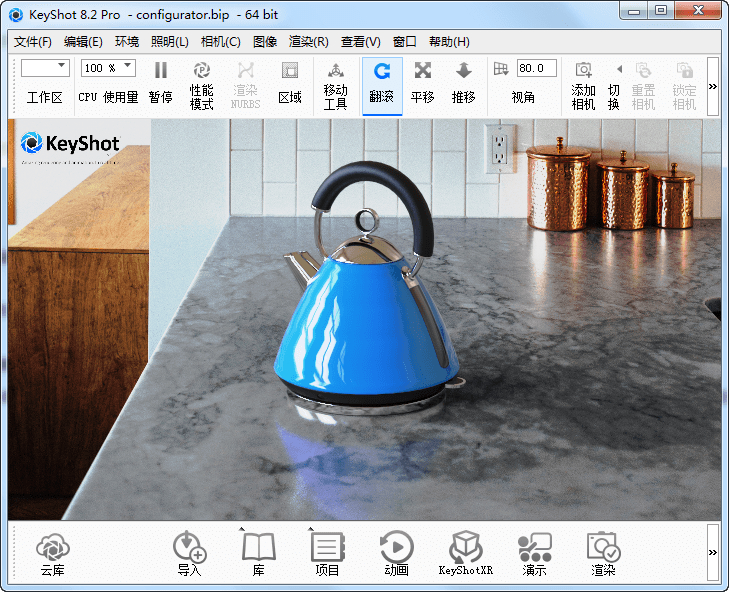Open the 照明(L) lighting menu
729x592 pixels.
(169, 42)
